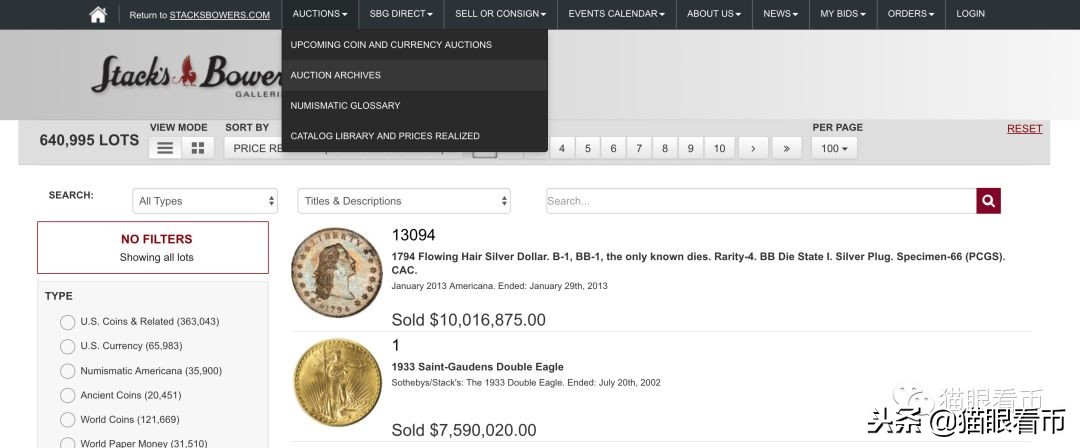Image resolution: width=1080 pixels, height=448 pixels.
Task: Click the Stack's Bowers Galleries logo
Action: coord(187,74)
